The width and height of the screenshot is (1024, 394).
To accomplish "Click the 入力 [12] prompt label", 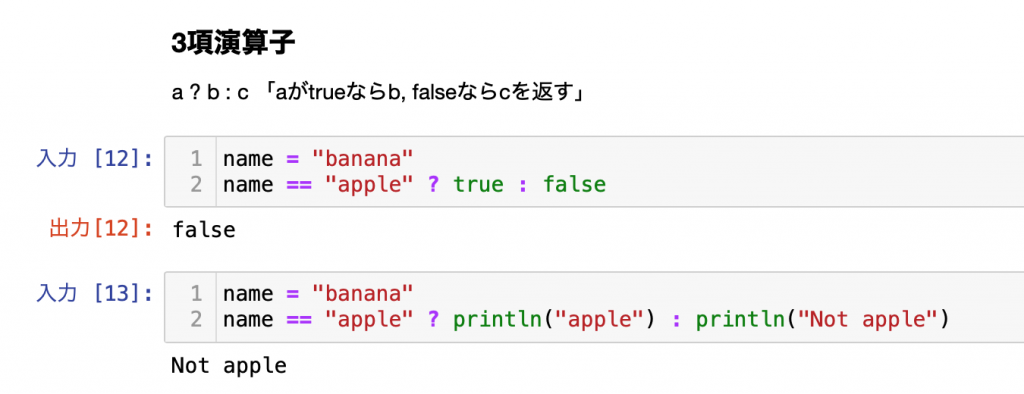I will (95, 159).
